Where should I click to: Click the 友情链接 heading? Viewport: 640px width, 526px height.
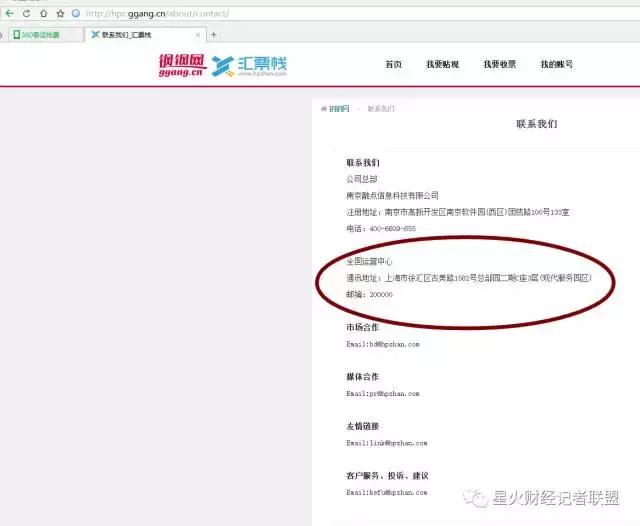(x=363, y=426)
